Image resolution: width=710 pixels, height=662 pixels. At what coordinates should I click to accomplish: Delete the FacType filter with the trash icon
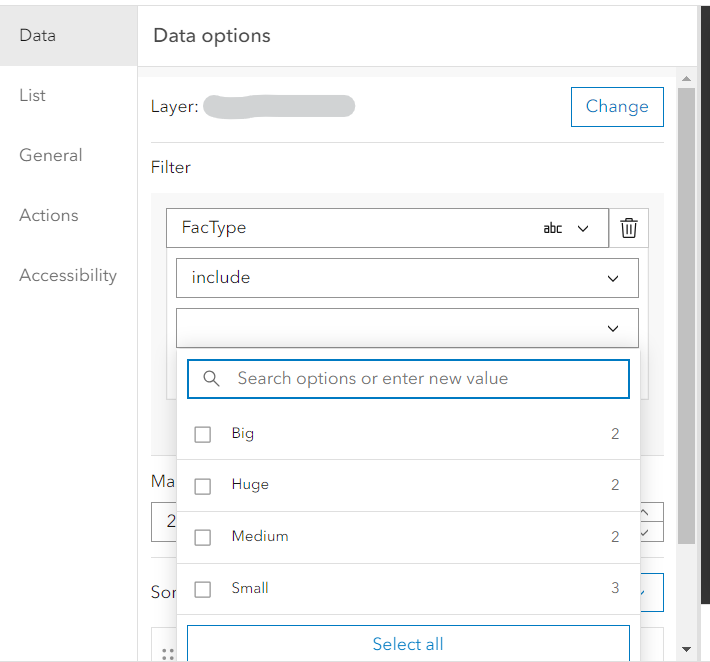click(629, 228)
